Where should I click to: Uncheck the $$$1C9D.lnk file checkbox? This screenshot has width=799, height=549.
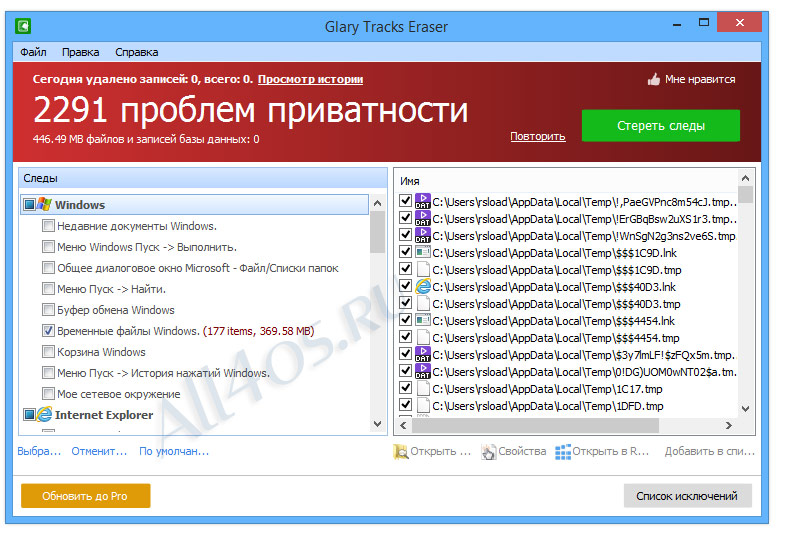406,252
